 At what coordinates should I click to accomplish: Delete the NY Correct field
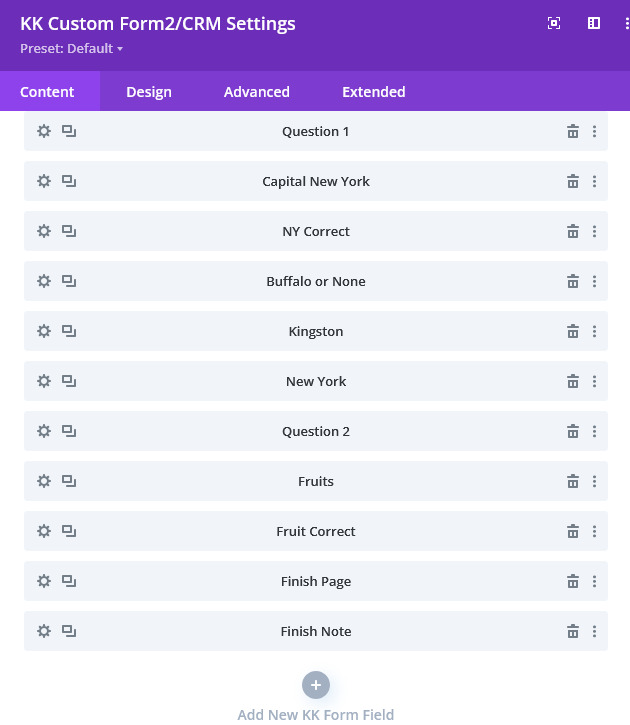(x=573, y=231)
